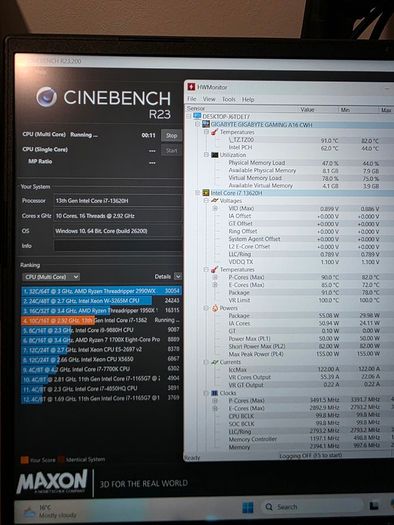
Task: Select the orange Core i7-1362 Running row
Action: click(101, 320)
